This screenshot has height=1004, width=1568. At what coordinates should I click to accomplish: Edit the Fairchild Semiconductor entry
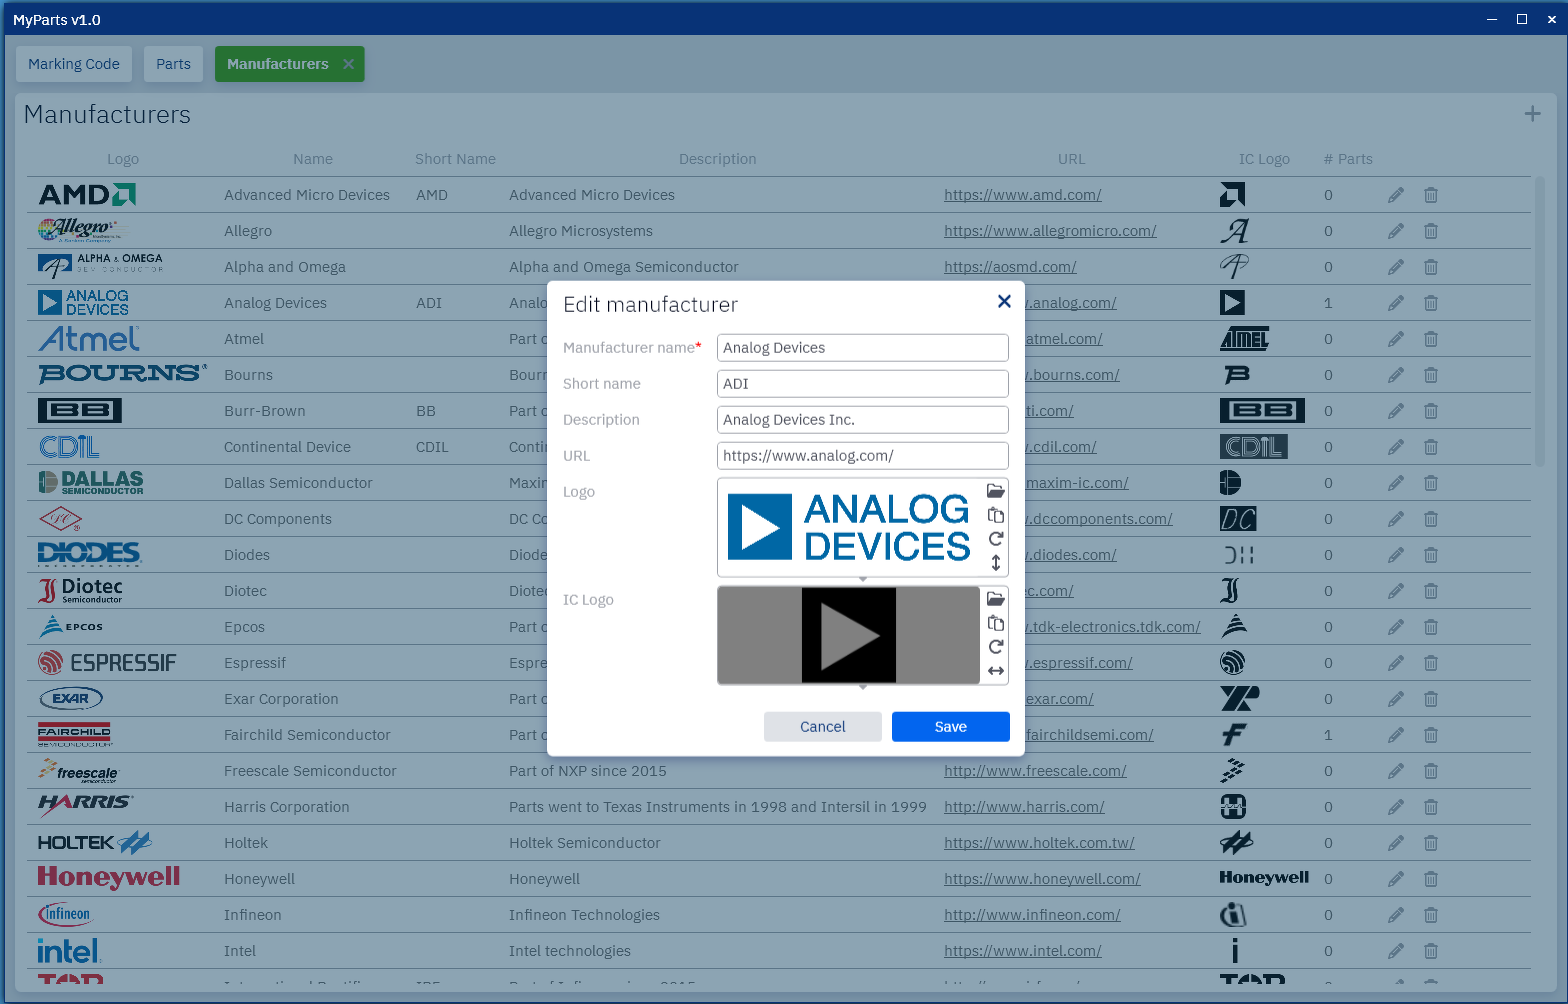coord(1396,735)
